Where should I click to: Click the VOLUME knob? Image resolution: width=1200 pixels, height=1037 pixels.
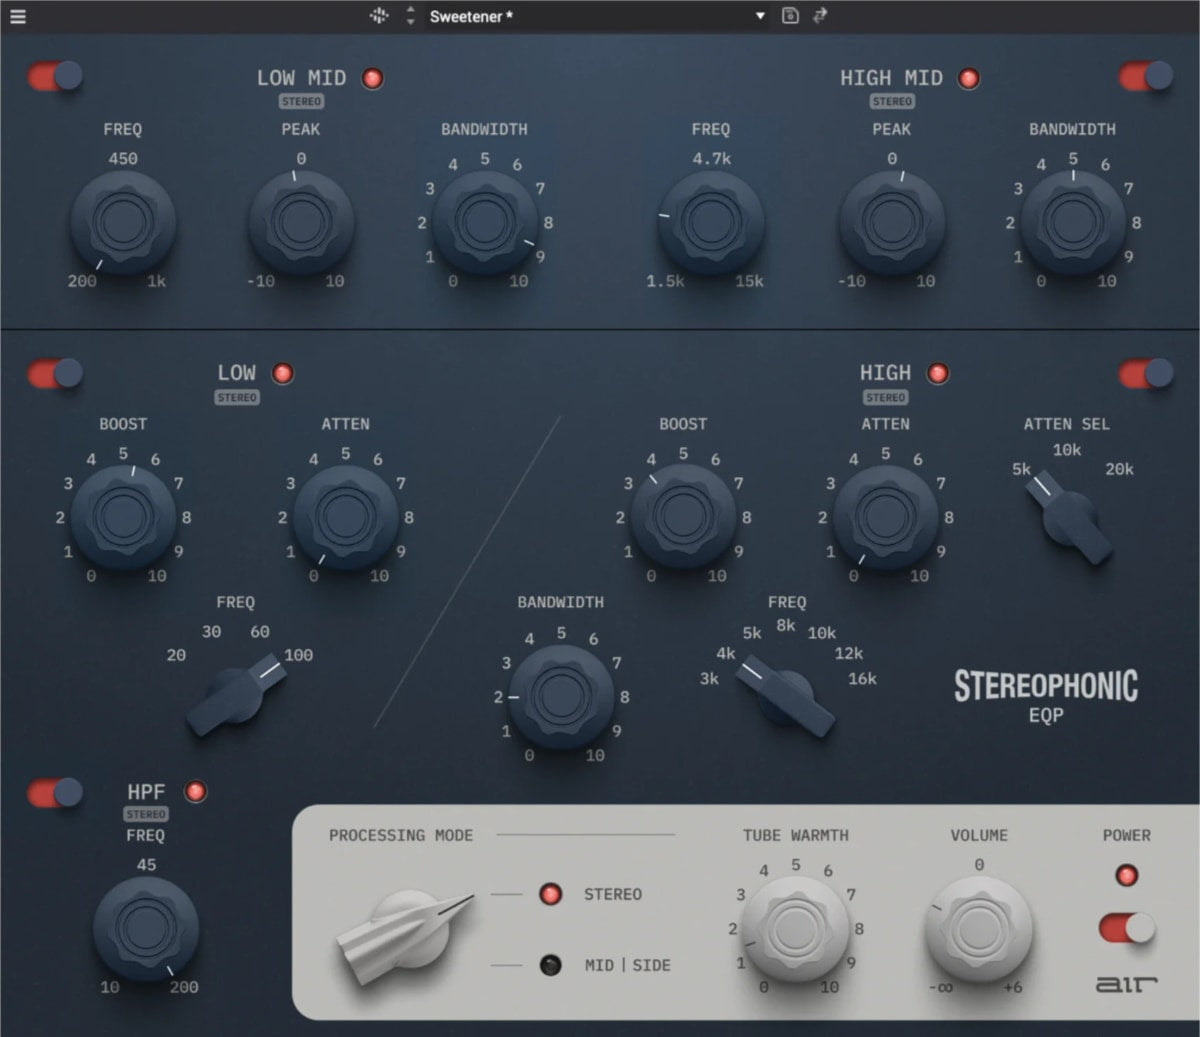(979, 928)
